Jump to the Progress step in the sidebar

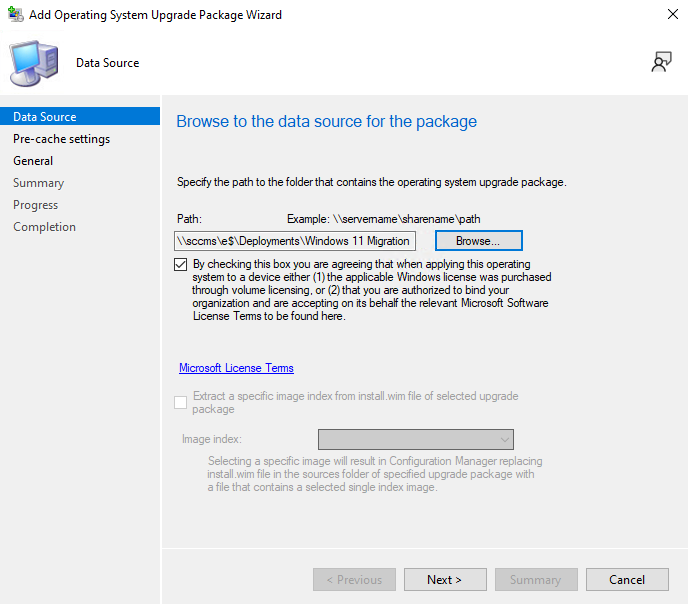point(35,205)
